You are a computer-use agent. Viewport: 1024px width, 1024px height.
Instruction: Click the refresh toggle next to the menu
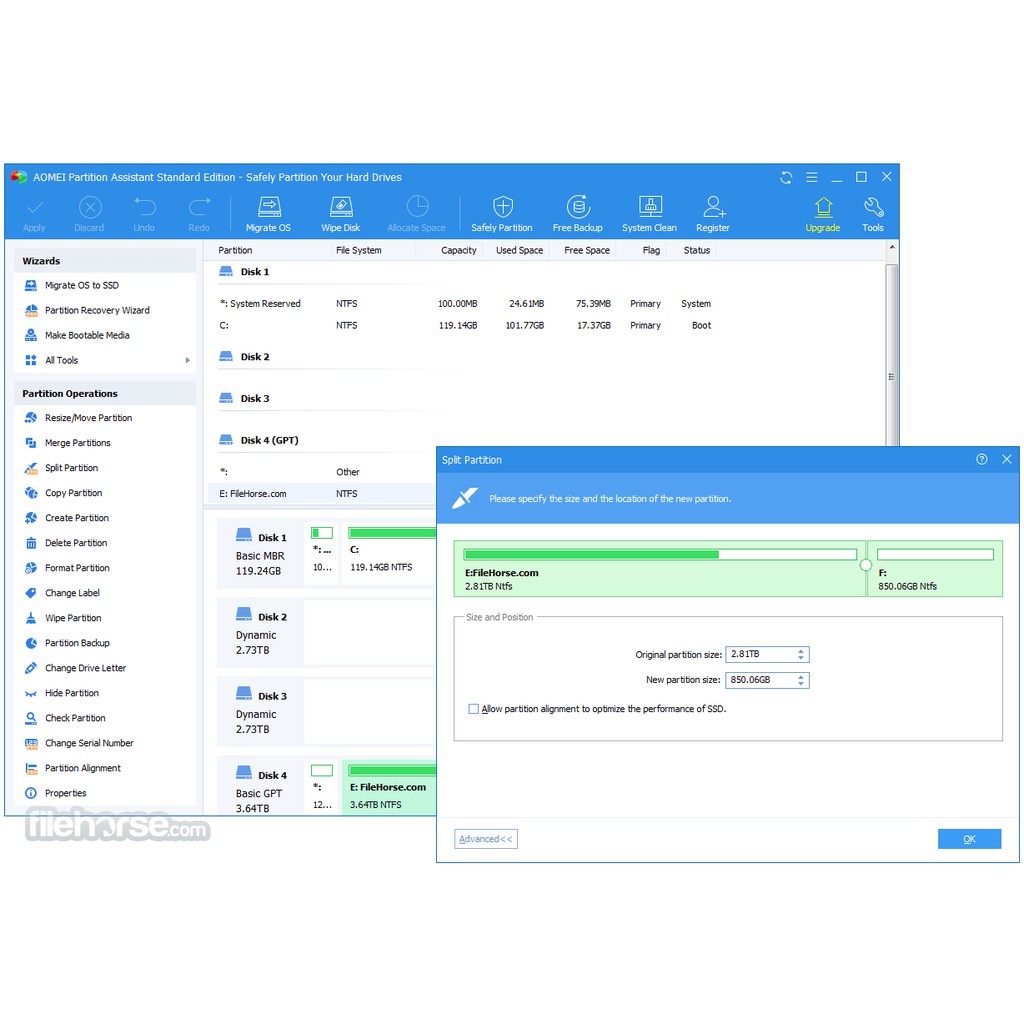[786, 177]
